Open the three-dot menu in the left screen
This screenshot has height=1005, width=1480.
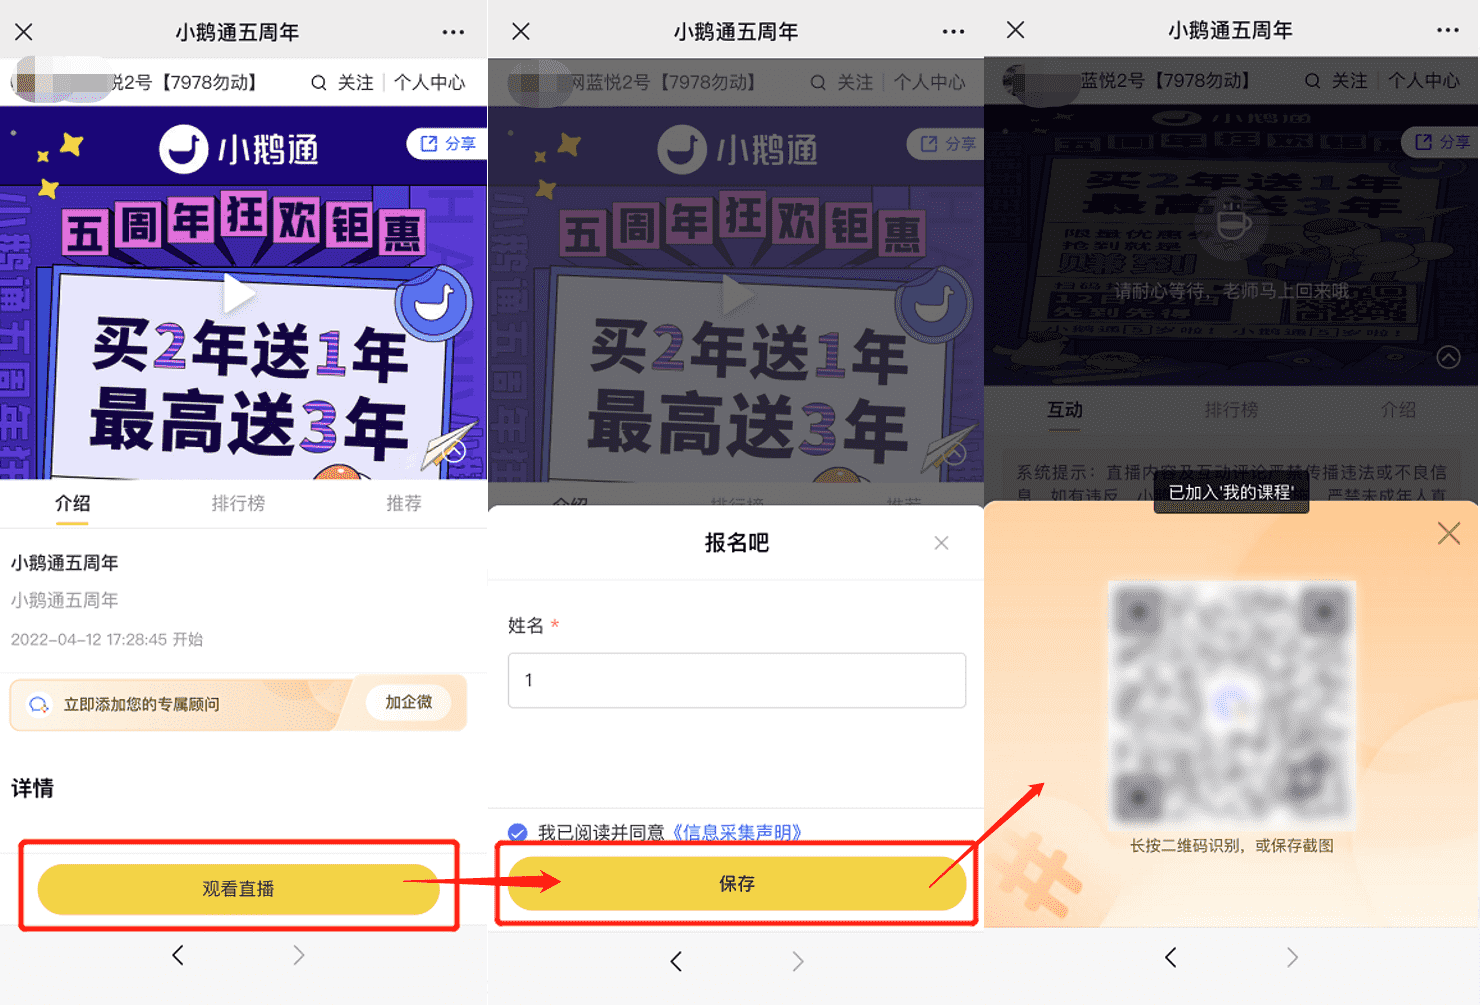pos(453,32)
